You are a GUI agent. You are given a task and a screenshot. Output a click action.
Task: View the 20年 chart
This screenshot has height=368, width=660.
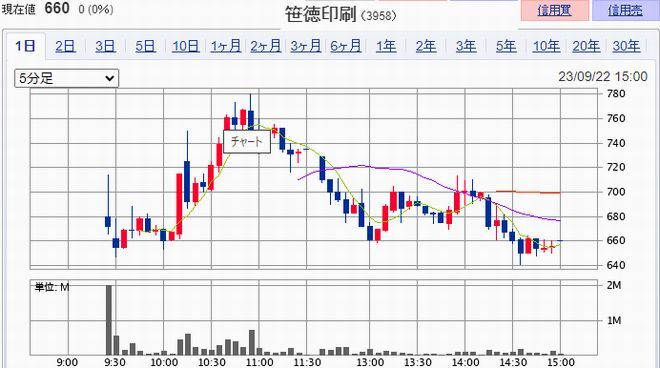tap(586, 46)
